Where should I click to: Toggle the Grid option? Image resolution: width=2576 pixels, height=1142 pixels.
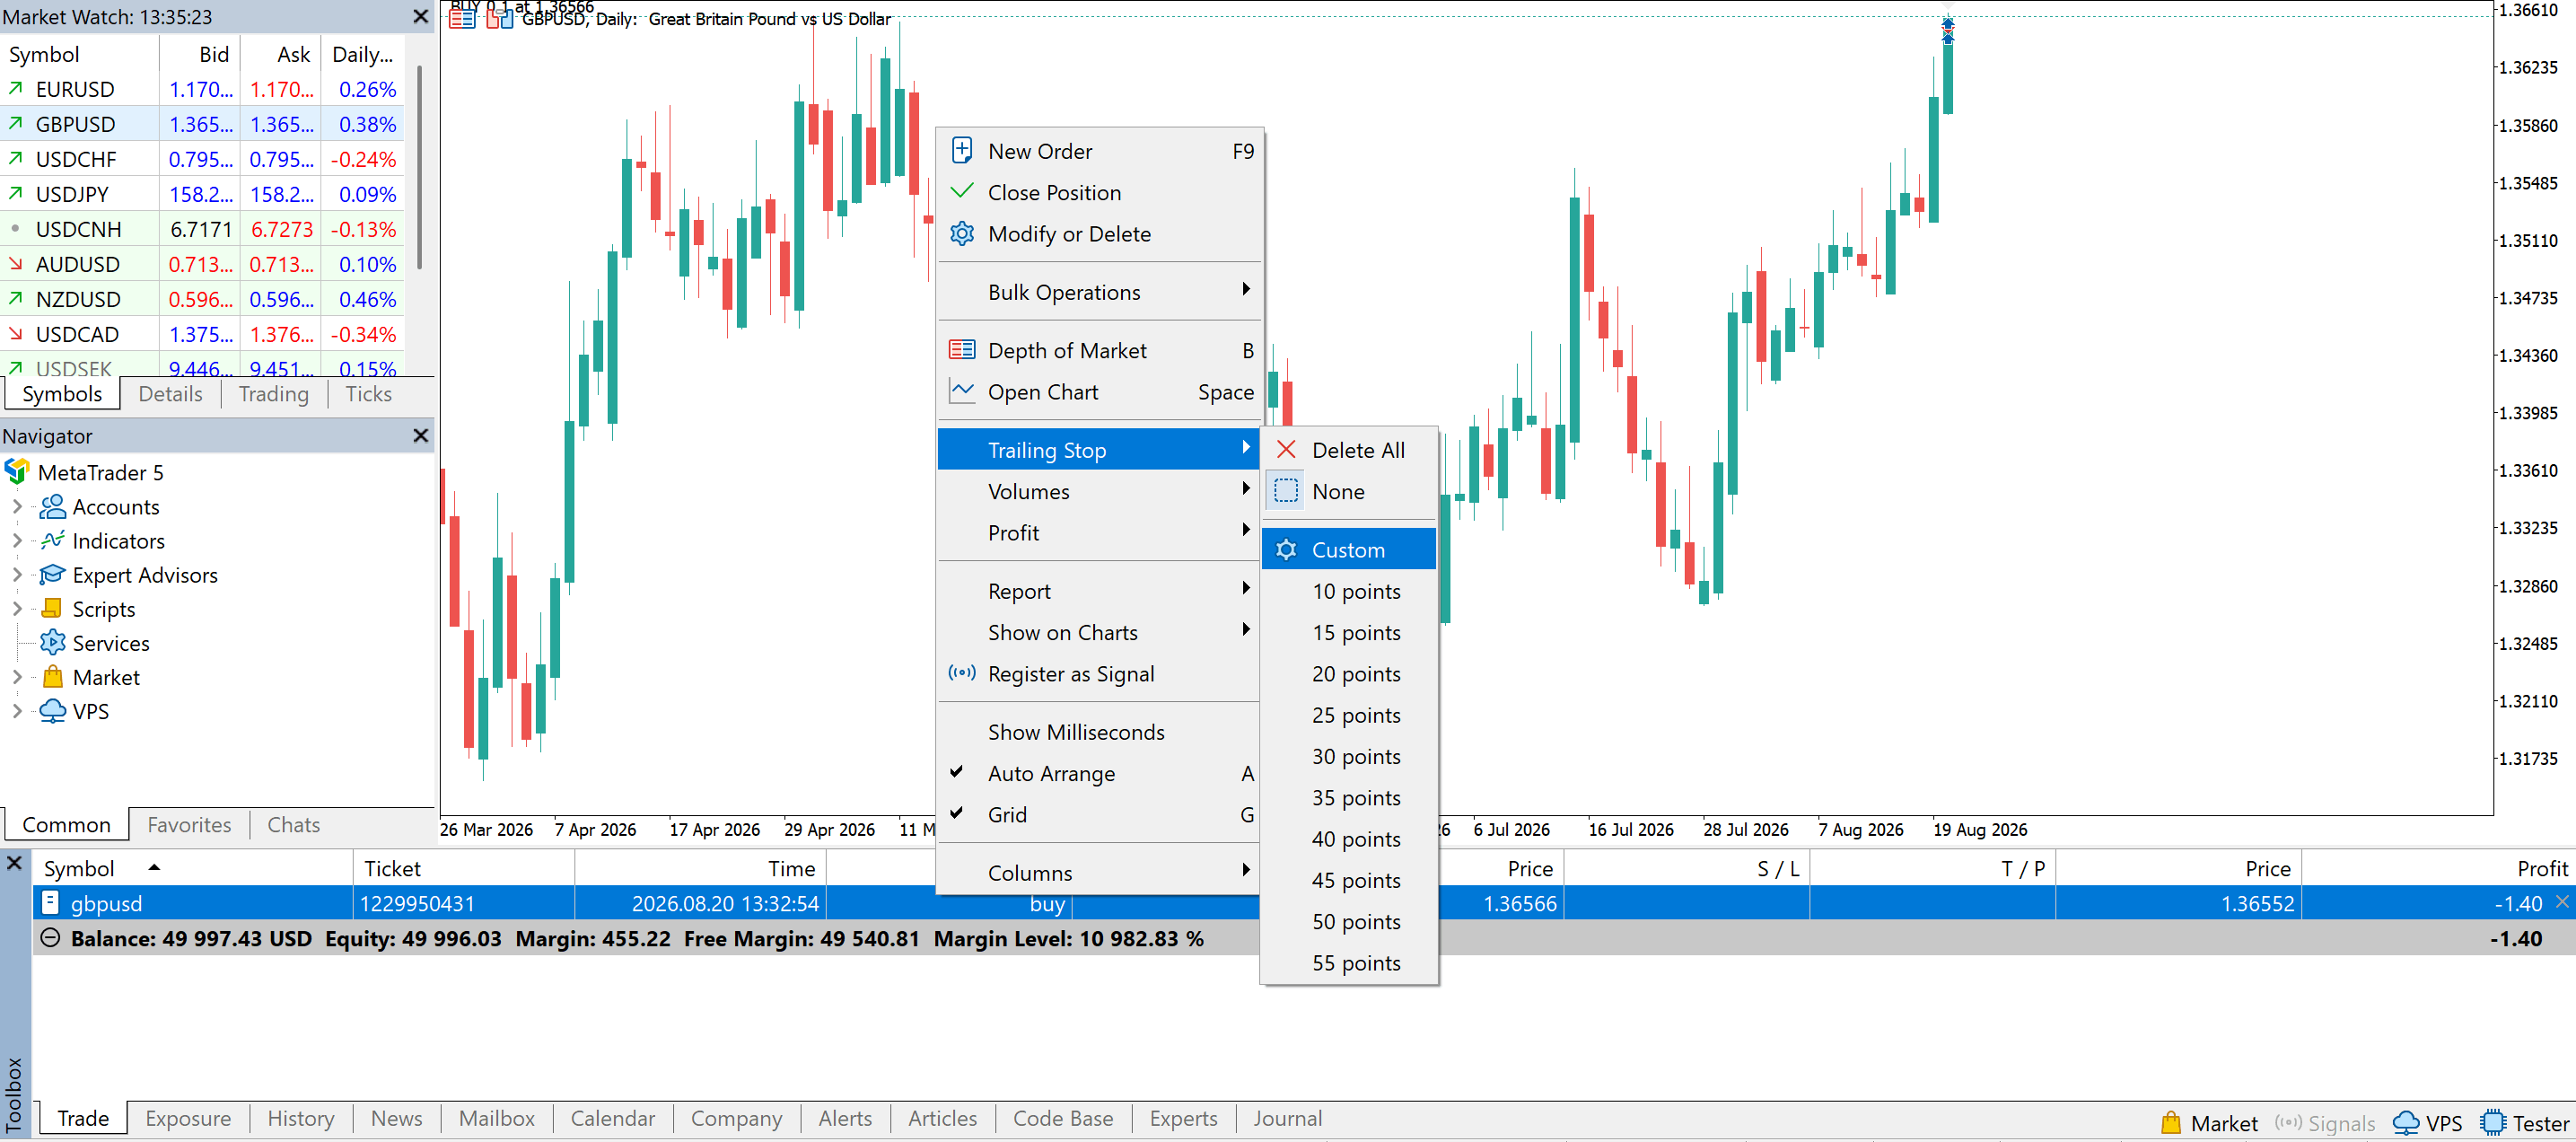(x=1099, y=814)
